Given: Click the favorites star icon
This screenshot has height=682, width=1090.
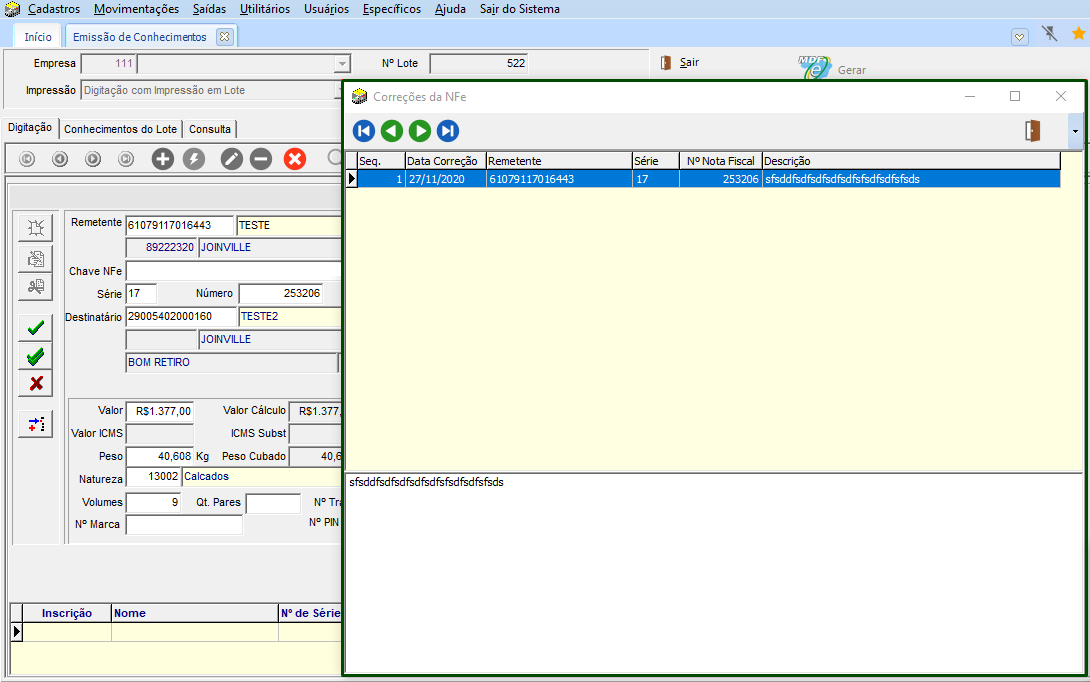Looking at the screenshot, I should 1079,33.
